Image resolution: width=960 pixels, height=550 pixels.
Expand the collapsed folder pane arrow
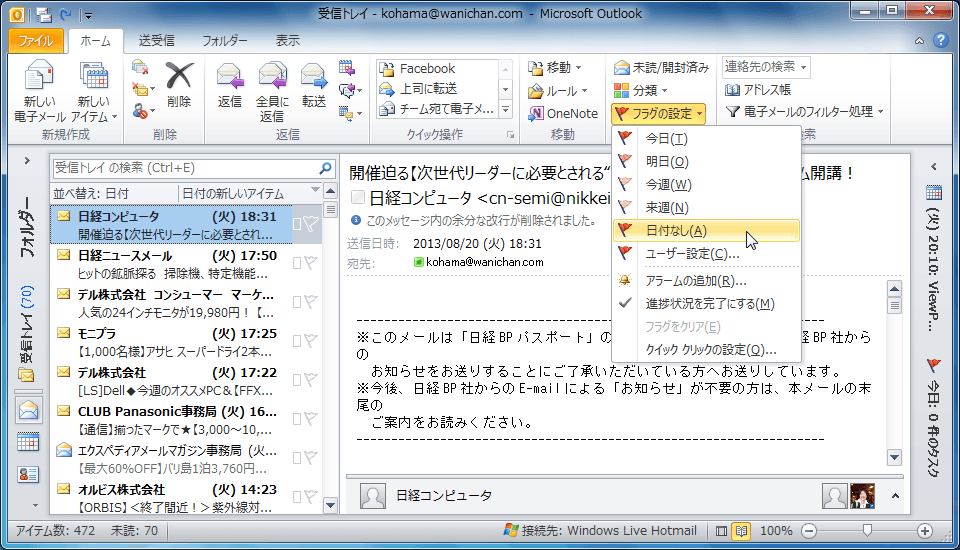[27, 161]
